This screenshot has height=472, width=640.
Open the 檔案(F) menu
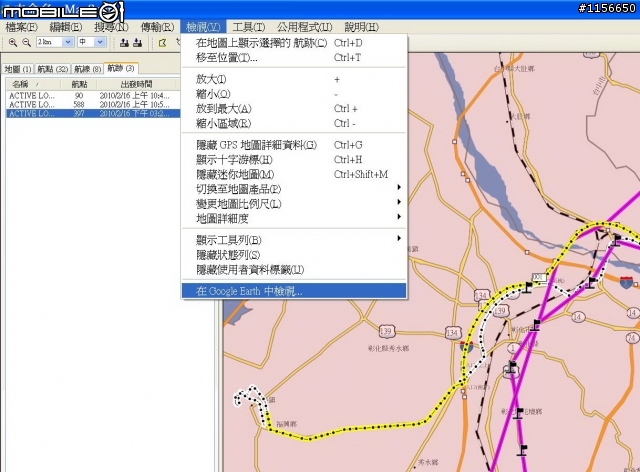22,27
